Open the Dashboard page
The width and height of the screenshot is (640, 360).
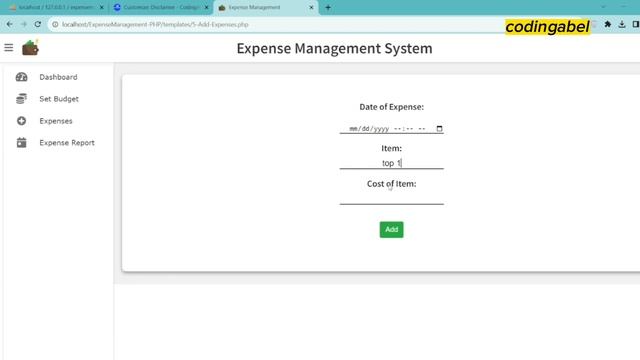(58, 77)
